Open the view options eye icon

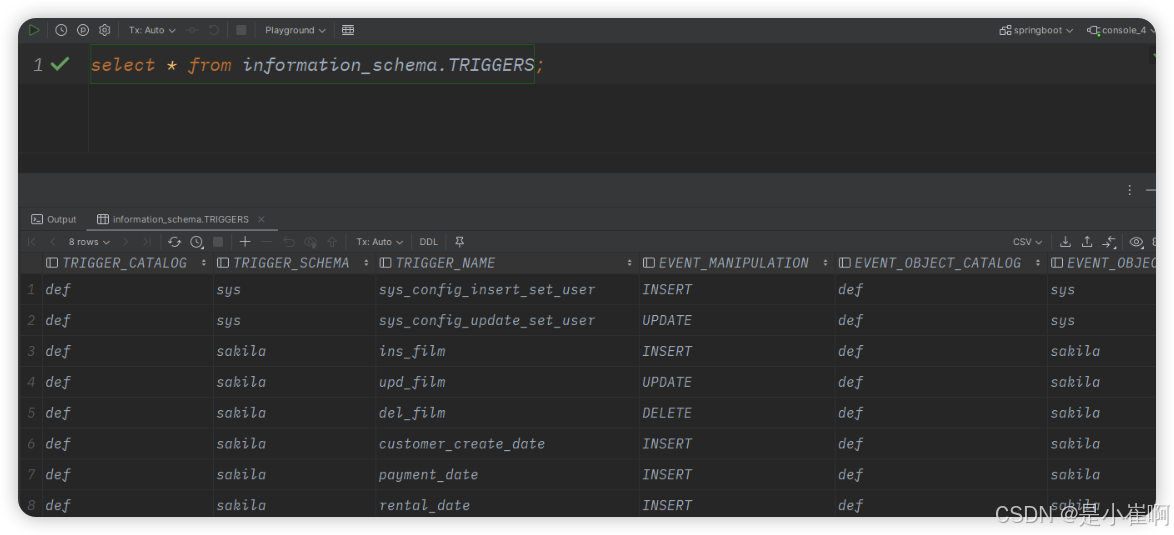(1136, 242)
